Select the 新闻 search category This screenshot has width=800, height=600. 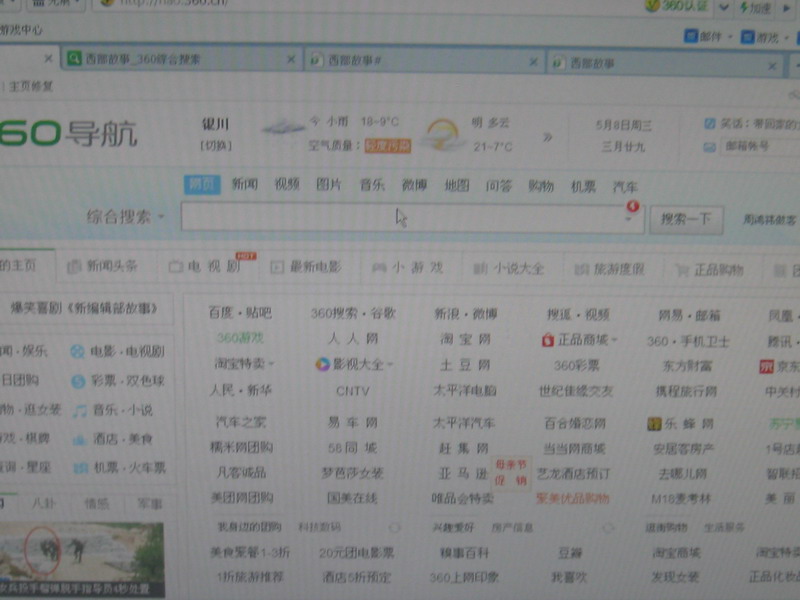(x=245, y=184)
